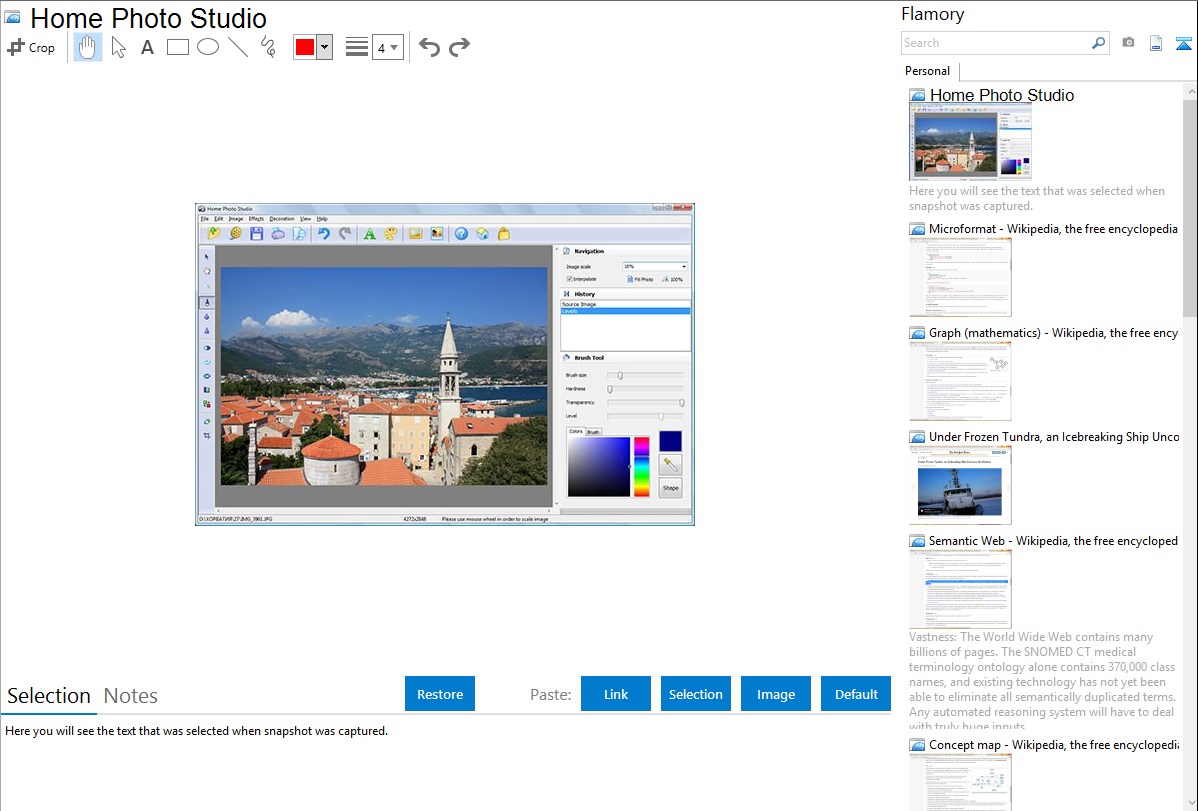Pick the freehand scribble tool

click(268, 47)
